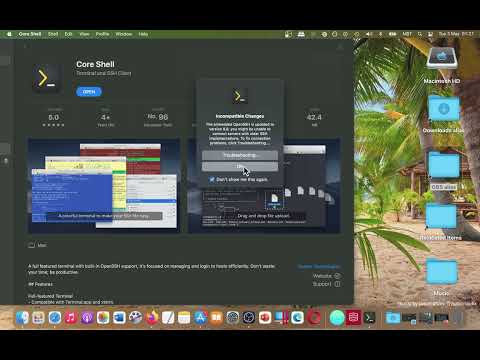Open the first Core Shell screenshot thumbnail

(104, 185)
